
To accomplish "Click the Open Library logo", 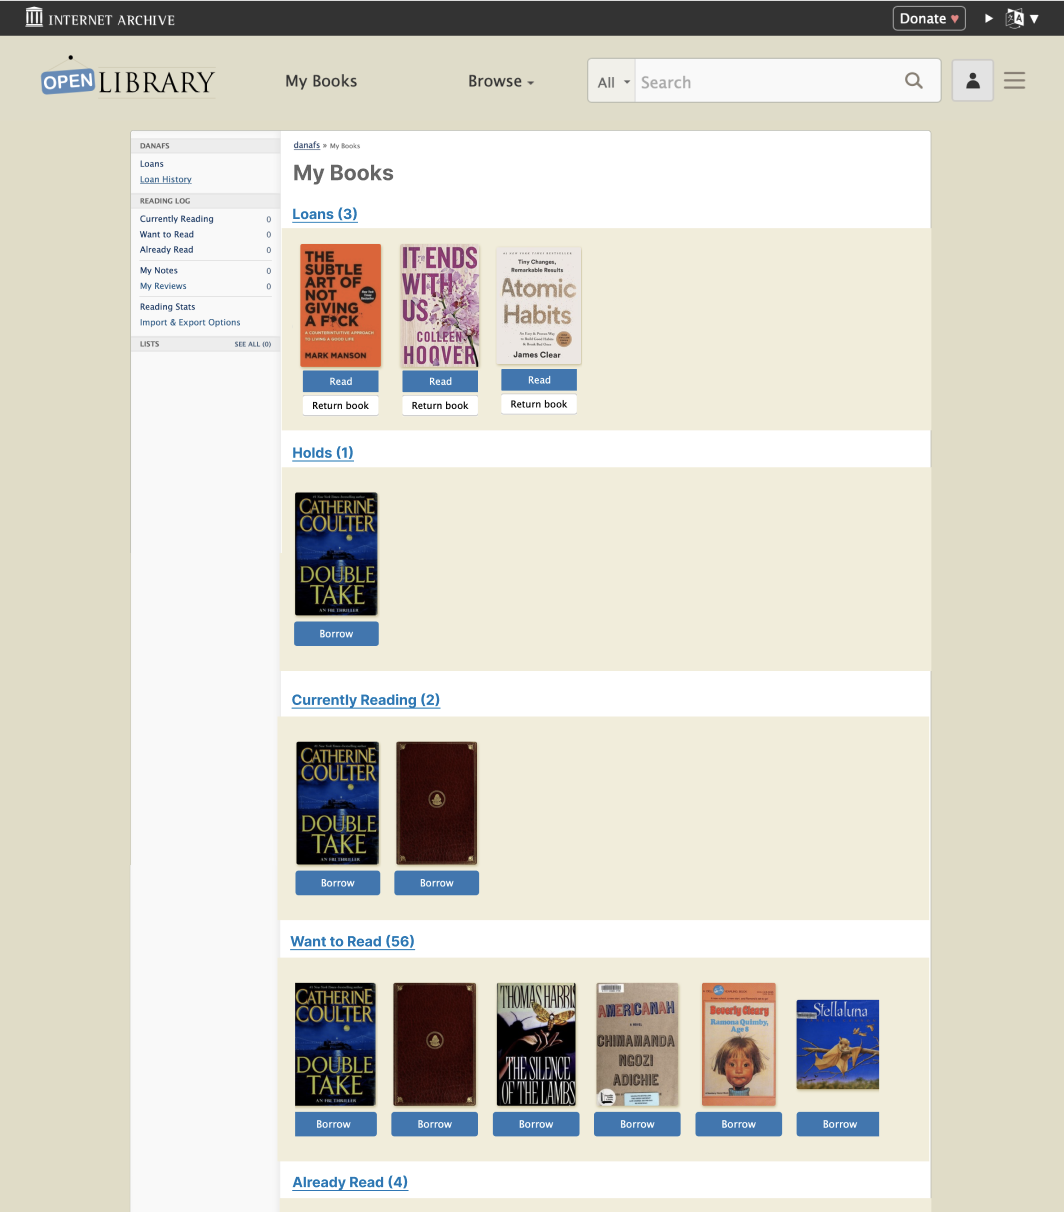I will point(128,77).
